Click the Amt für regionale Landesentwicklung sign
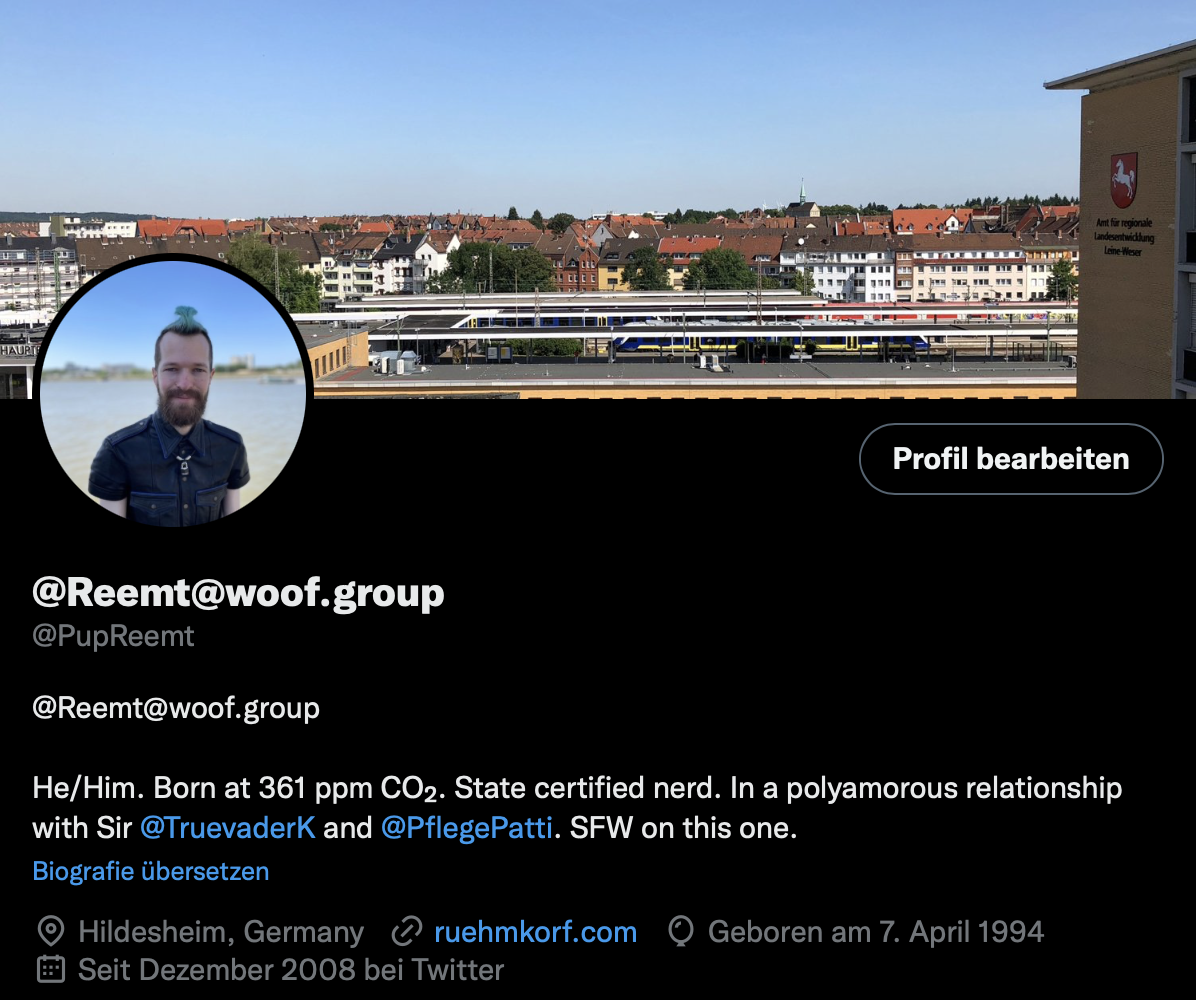 1124,236
